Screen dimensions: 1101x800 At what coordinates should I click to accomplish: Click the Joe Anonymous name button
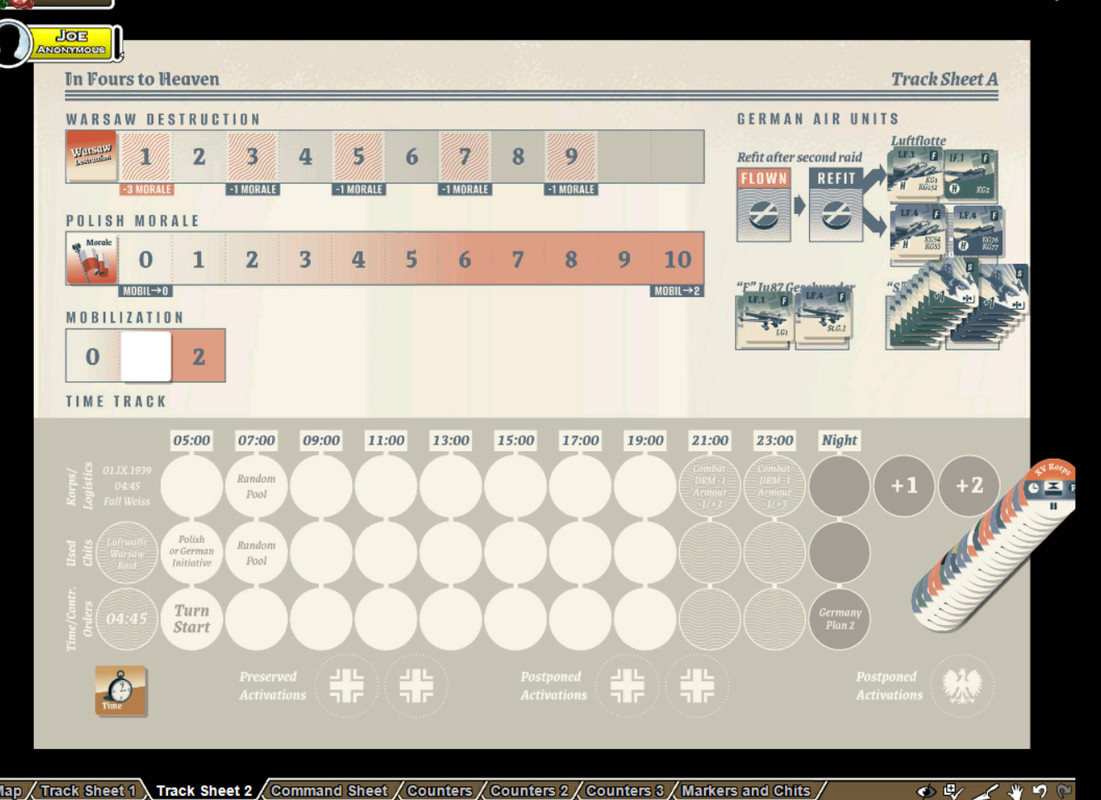point(72,42)
